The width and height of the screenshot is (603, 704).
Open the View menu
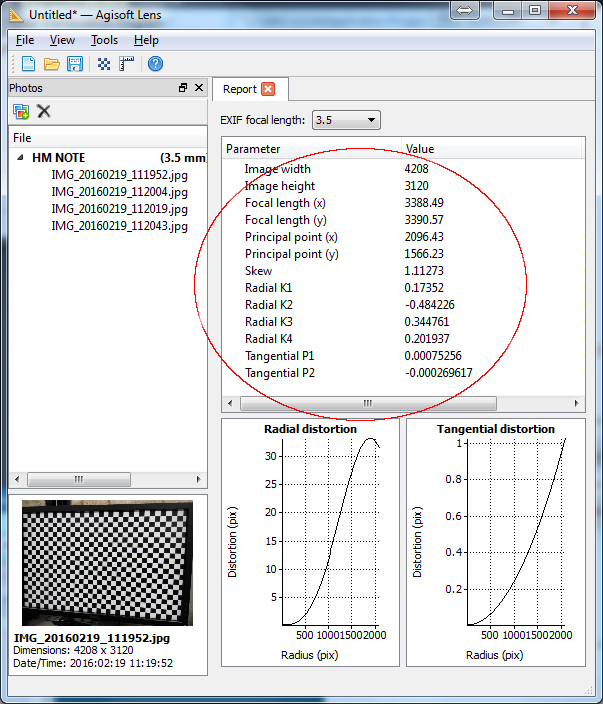(x=62, y=40)
